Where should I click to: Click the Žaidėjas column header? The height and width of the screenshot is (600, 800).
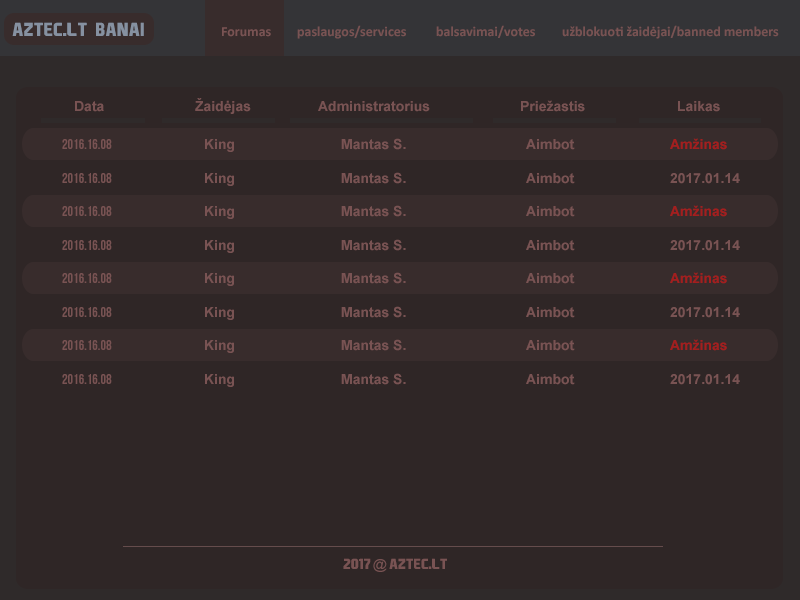222,106
